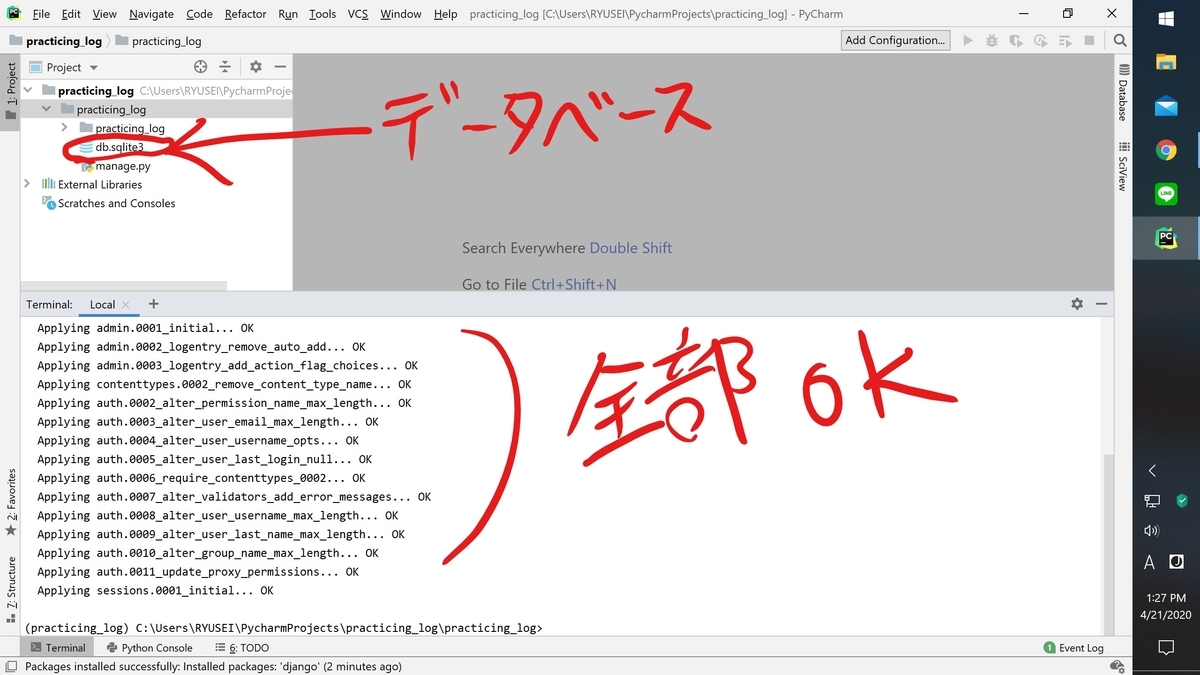Toggle tool window bars icon in status bar
The height and width of the screenshot is (675, 1200).
click(10, 666)
